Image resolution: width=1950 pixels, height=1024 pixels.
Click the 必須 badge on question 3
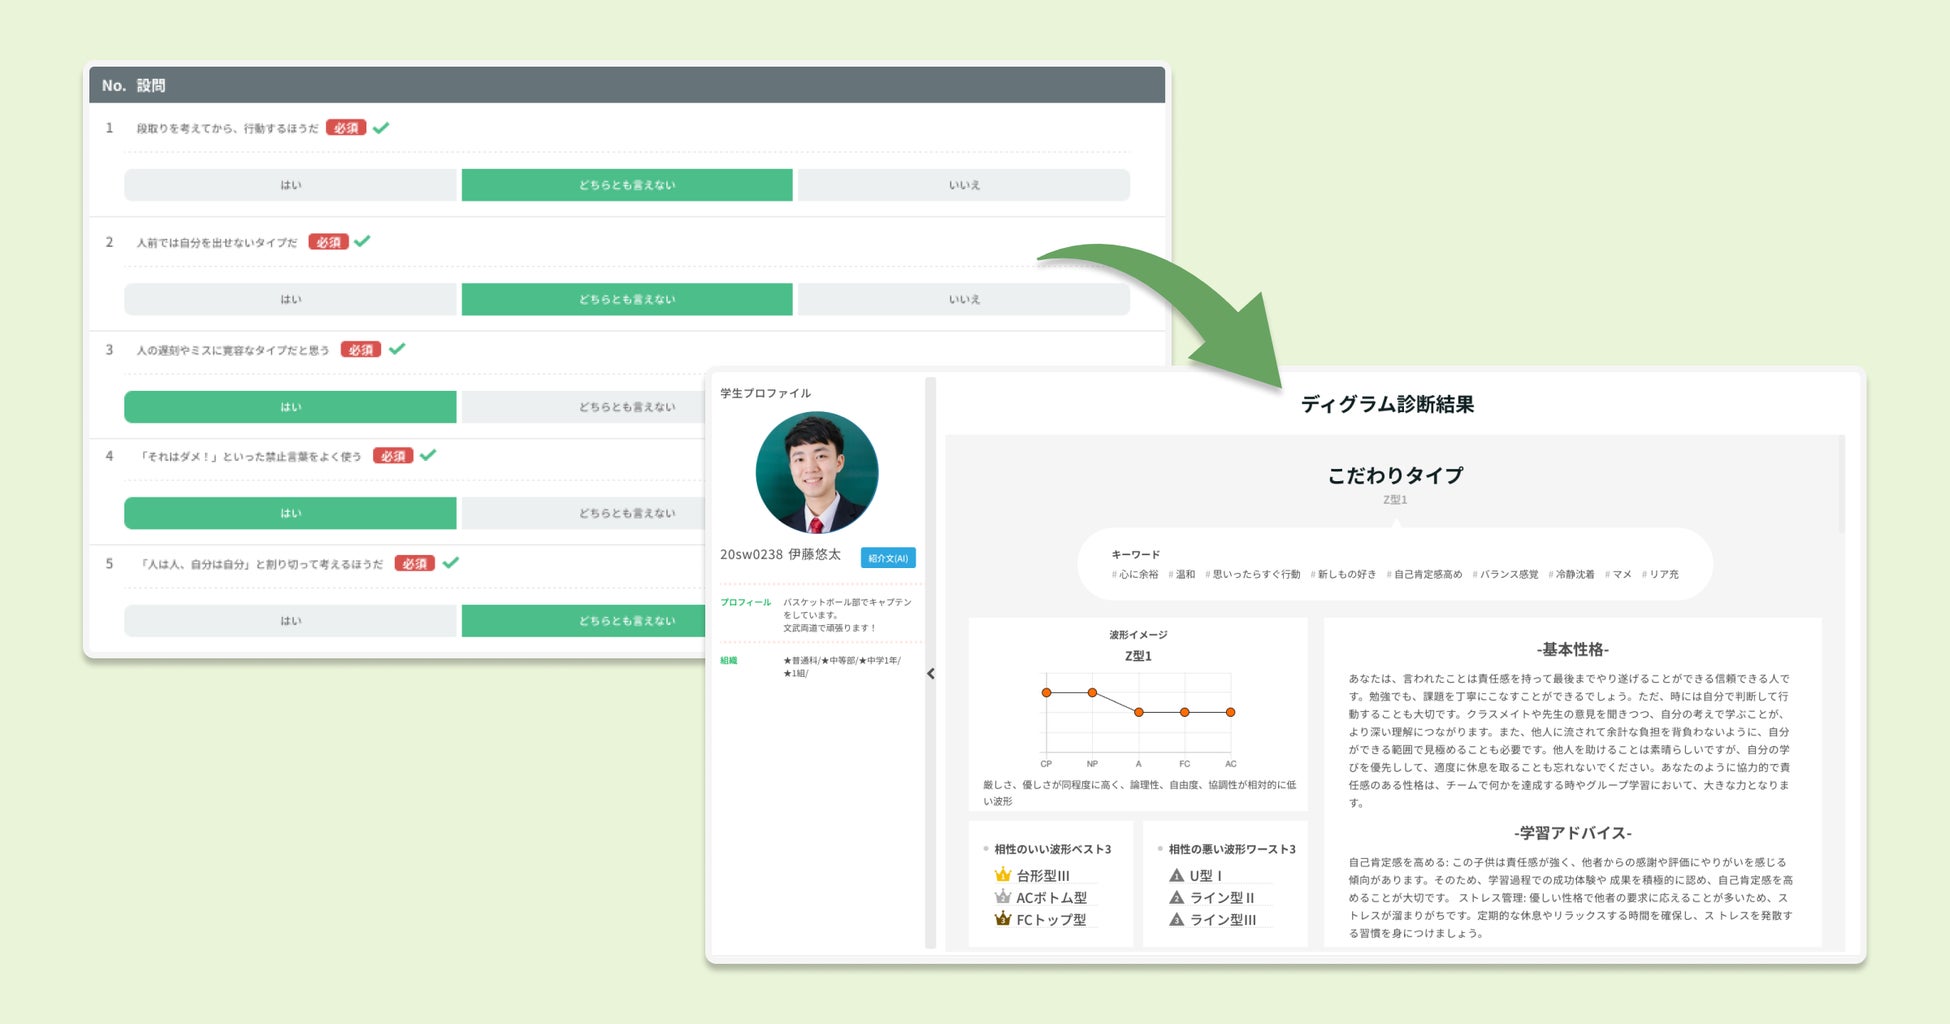[361, 350]
